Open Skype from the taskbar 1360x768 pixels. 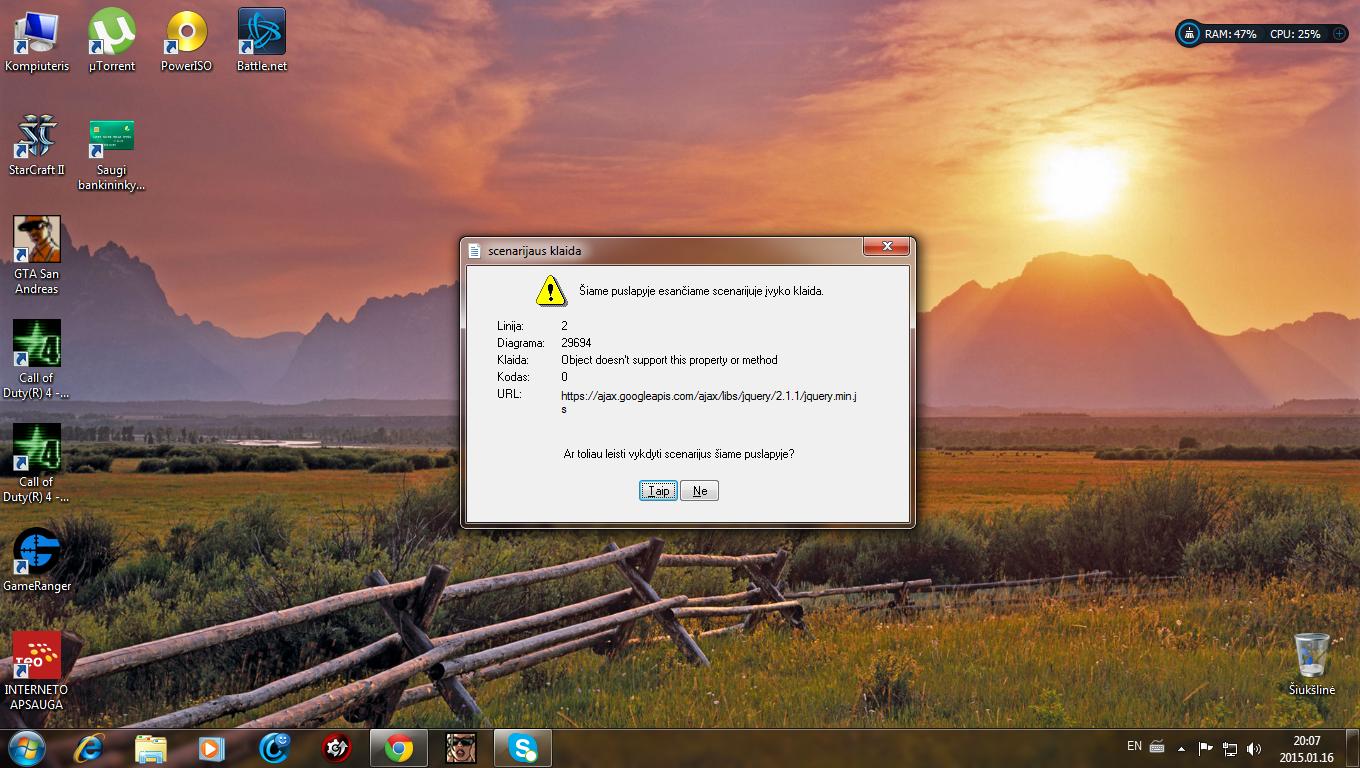point(523,748)
